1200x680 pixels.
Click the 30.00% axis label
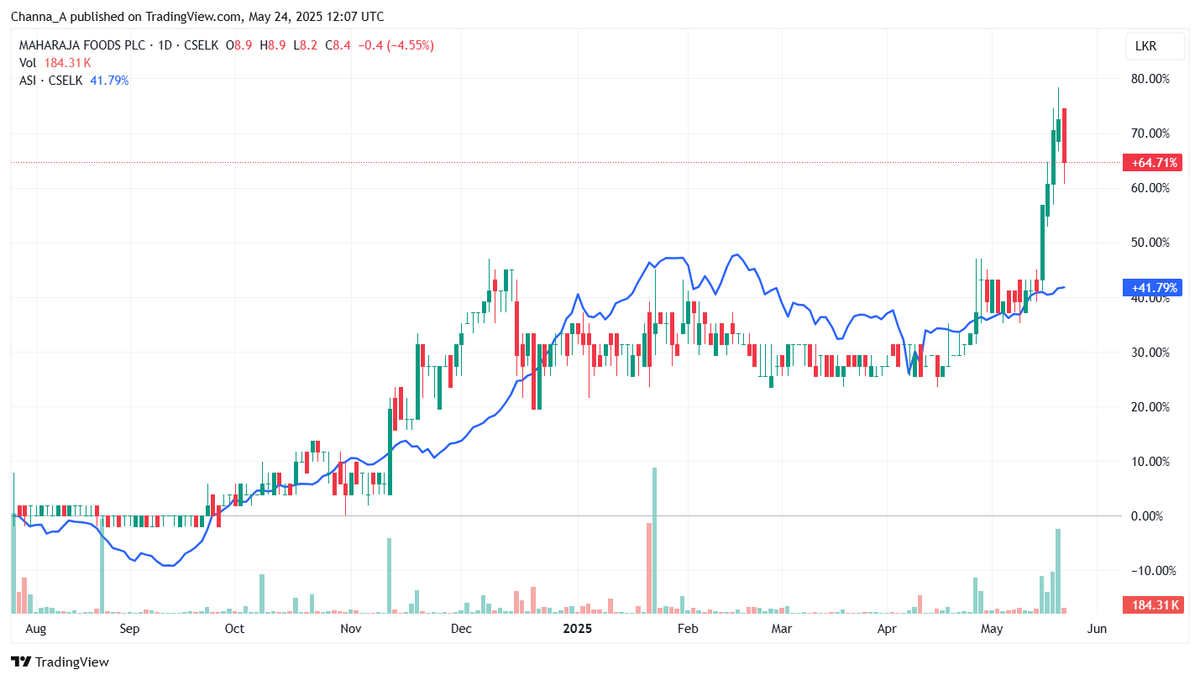(1151, 352)
